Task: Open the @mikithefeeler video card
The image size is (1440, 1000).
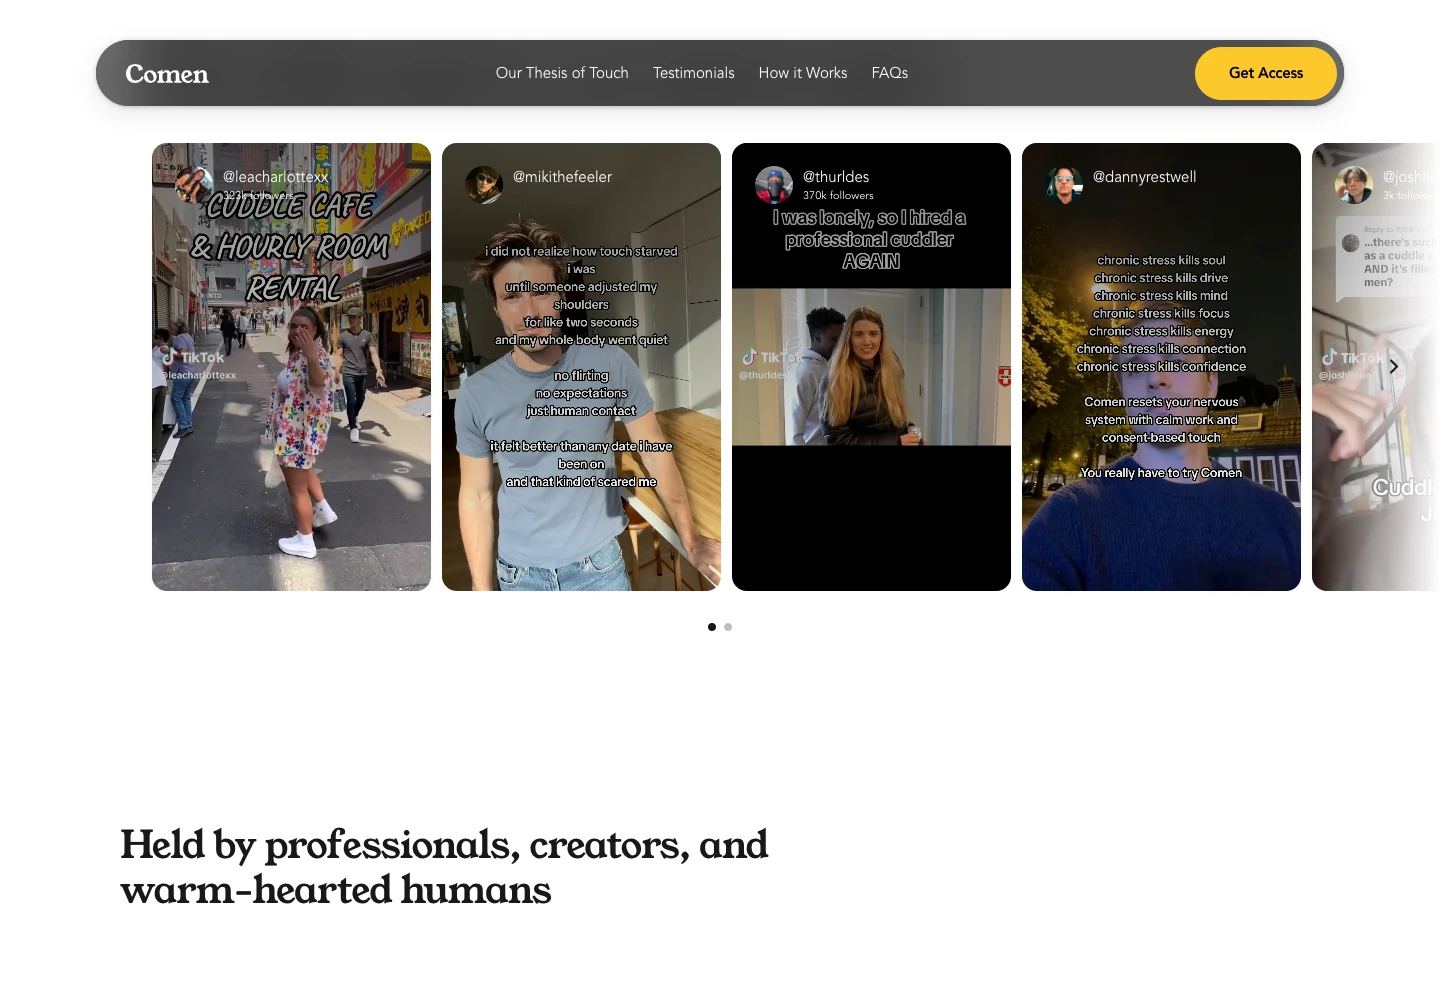Action: (x=581, y=367)
